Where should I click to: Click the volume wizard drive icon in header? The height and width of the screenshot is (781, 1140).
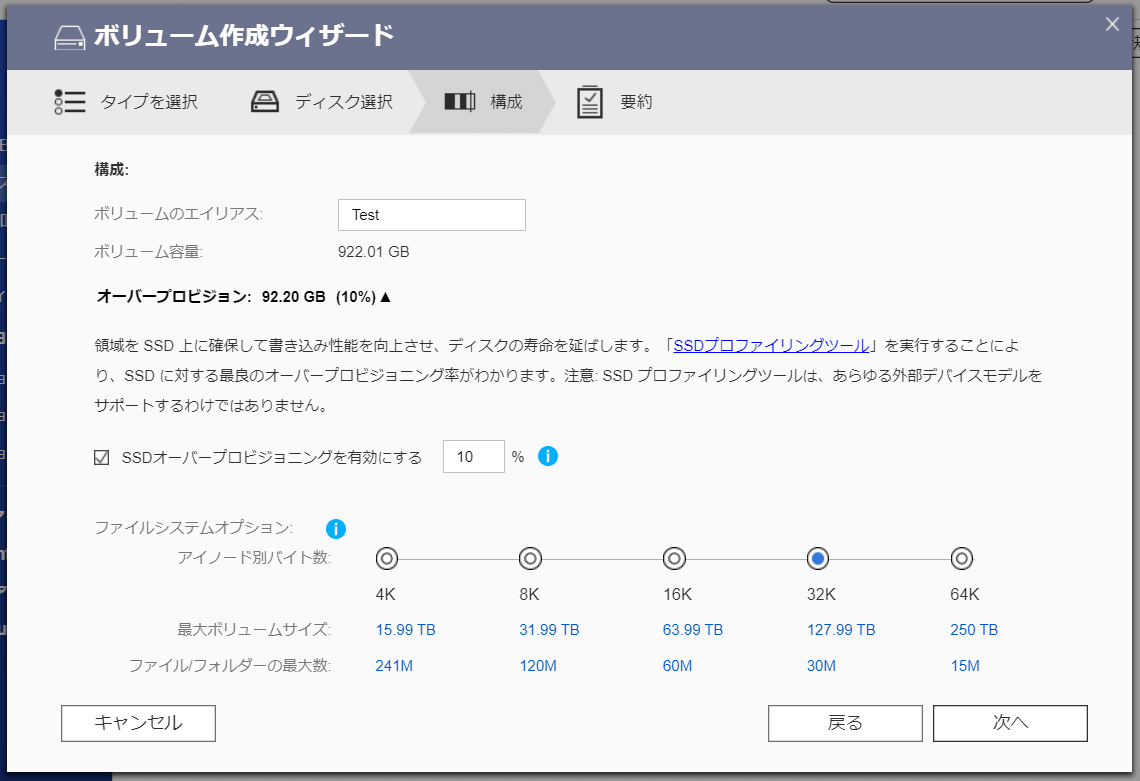coord(68,37)
